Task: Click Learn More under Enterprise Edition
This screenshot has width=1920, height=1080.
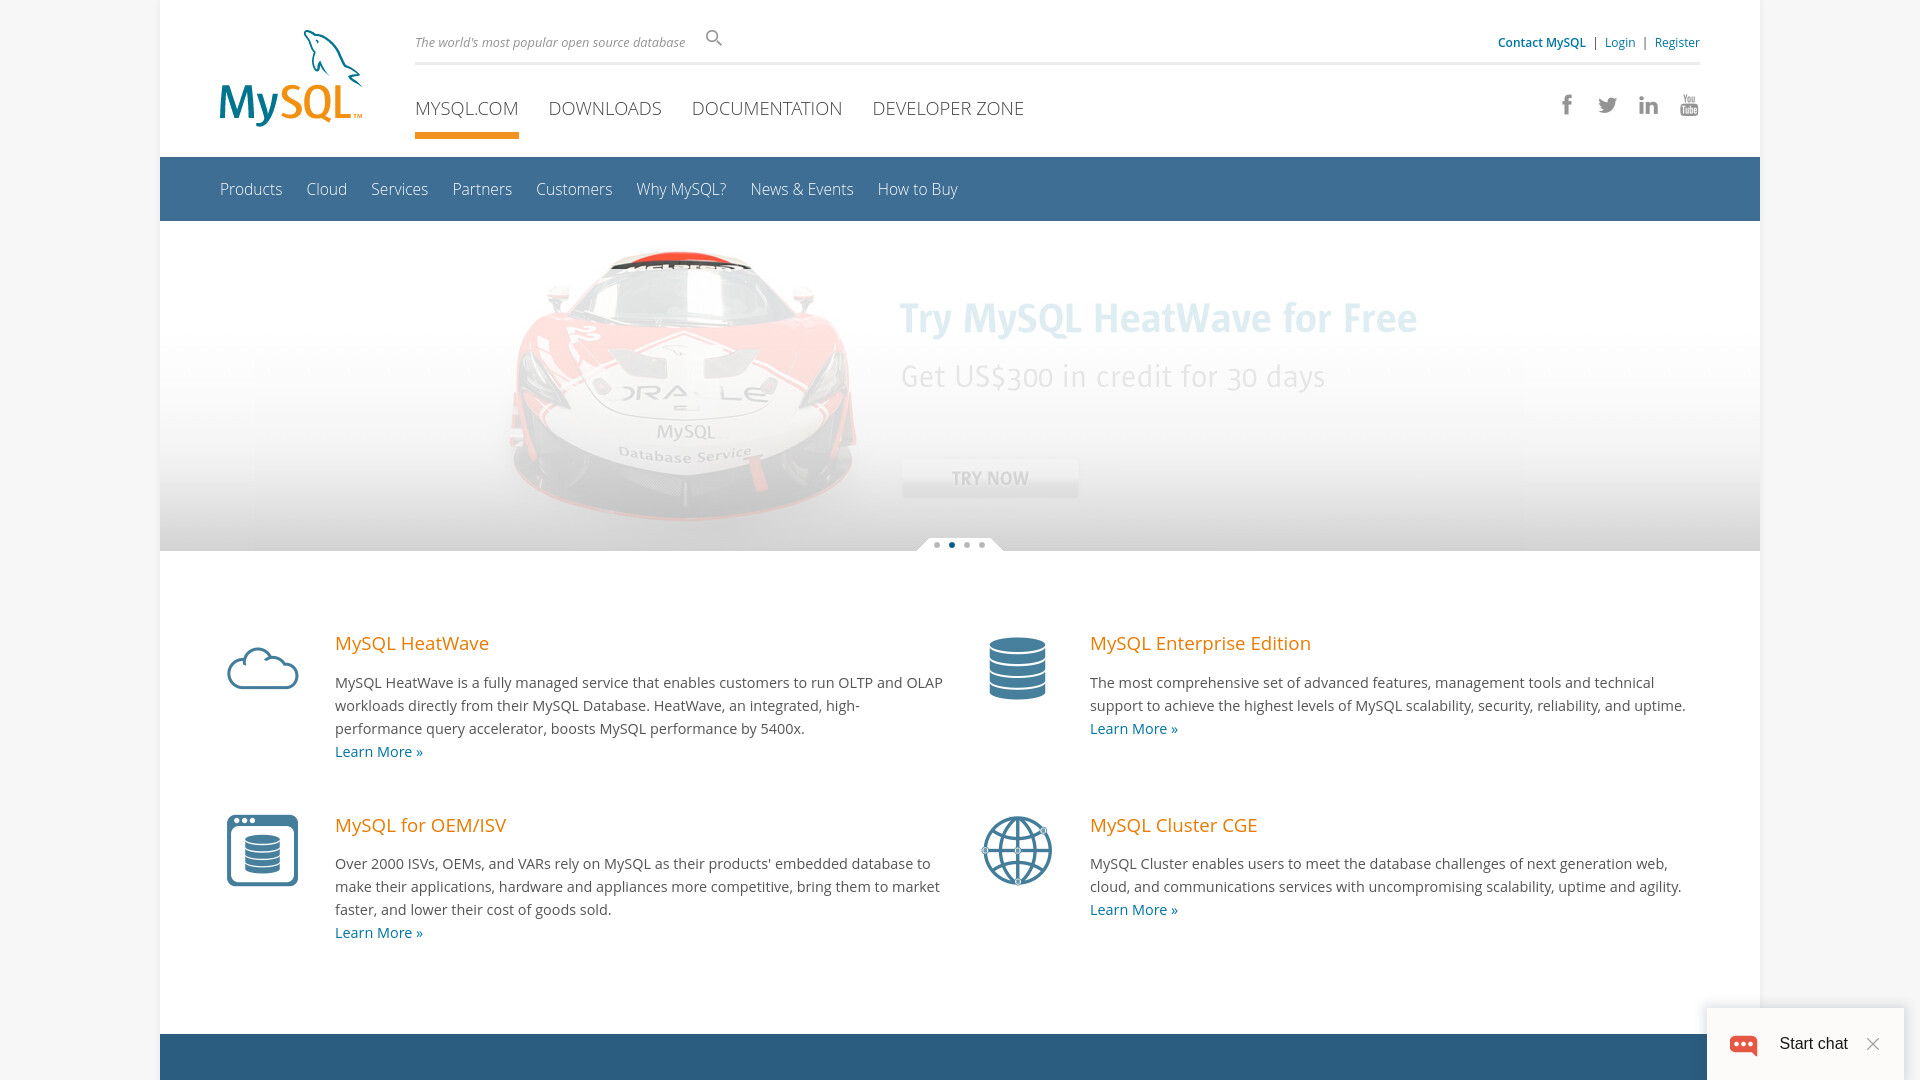Action: (x=1134, y=729)
